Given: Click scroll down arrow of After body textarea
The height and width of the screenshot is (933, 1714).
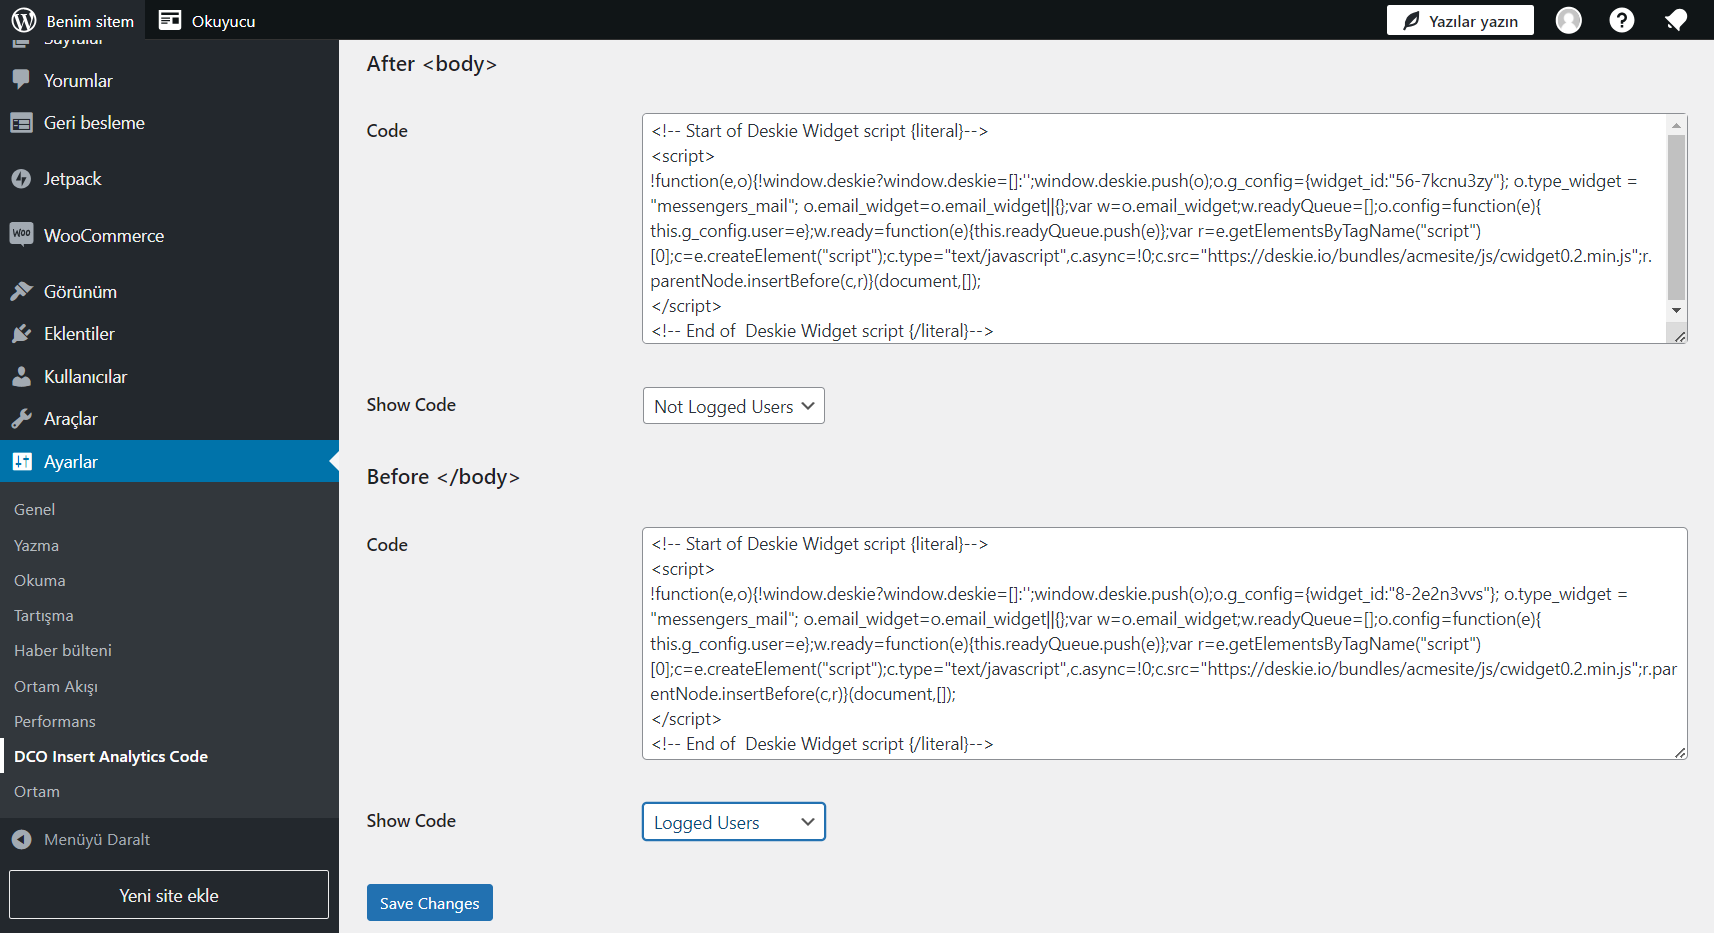Looking at the screenshot, I should pyautogui.click(x=1677, y=311).
